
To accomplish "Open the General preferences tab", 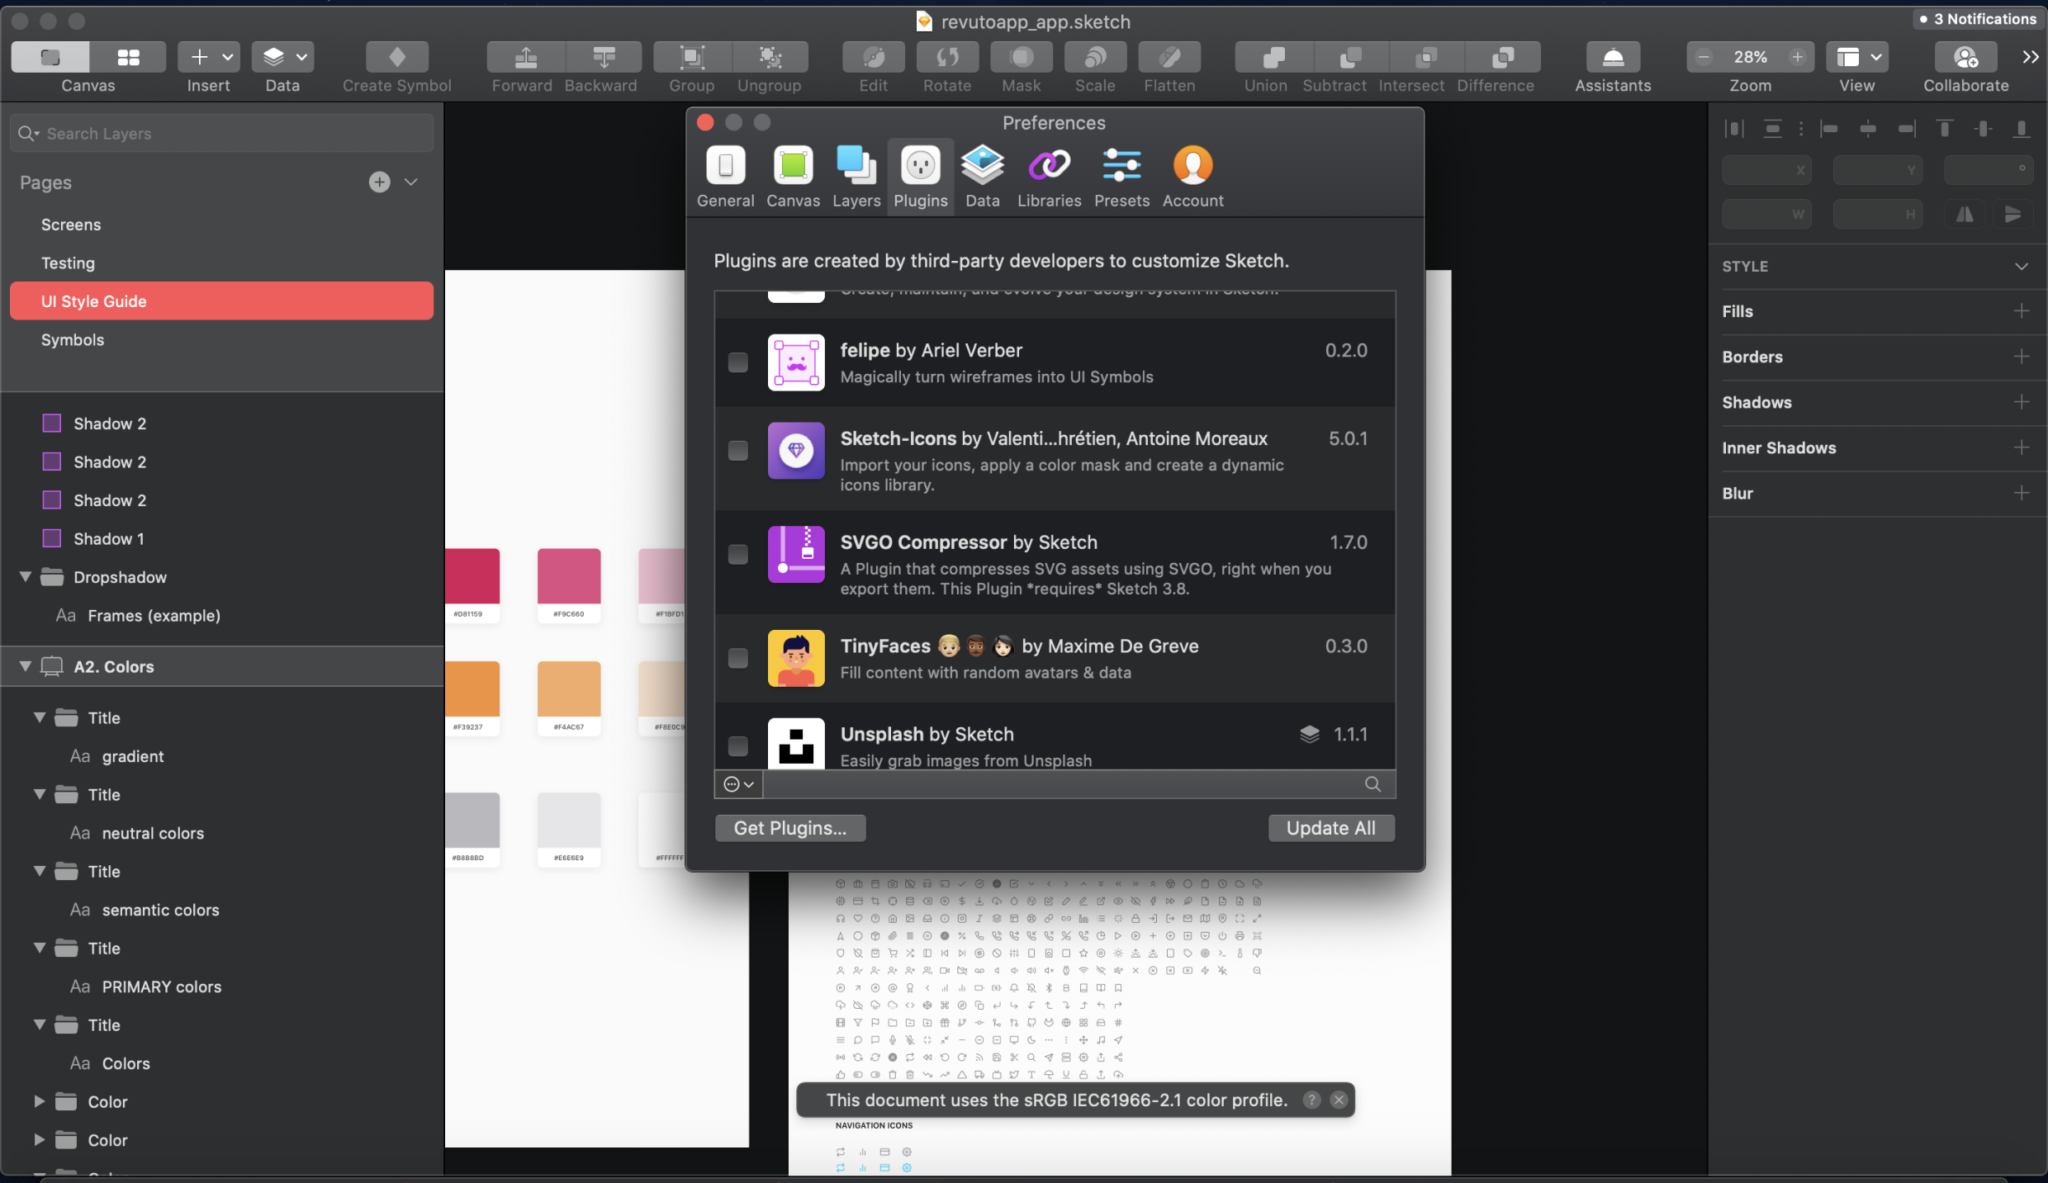I will point(726,177).
